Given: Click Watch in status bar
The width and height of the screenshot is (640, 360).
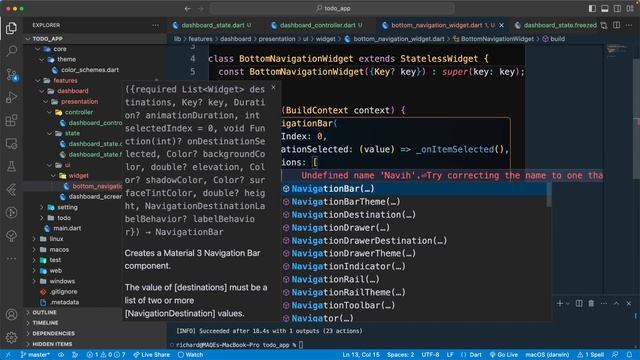Looking at the screenshot, I should click(x=190, y=355).
